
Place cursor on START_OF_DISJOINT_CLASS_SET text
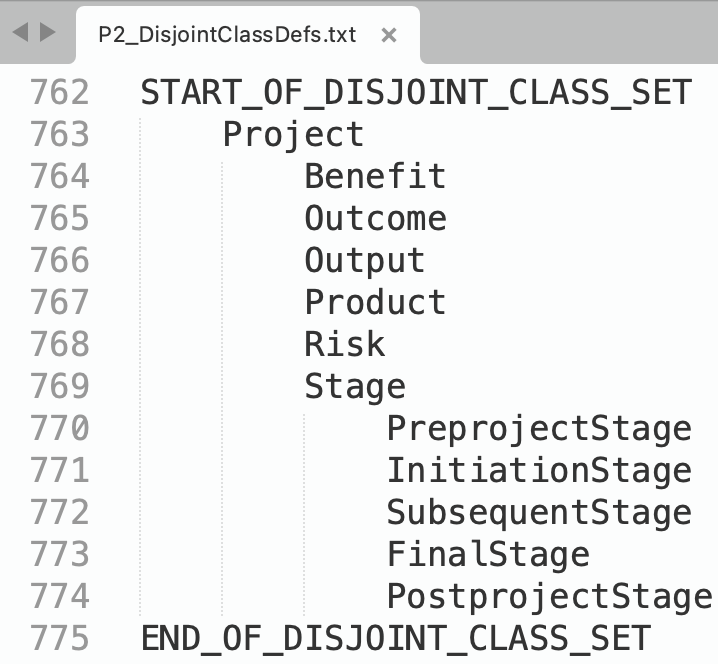[x=416, y=92]
